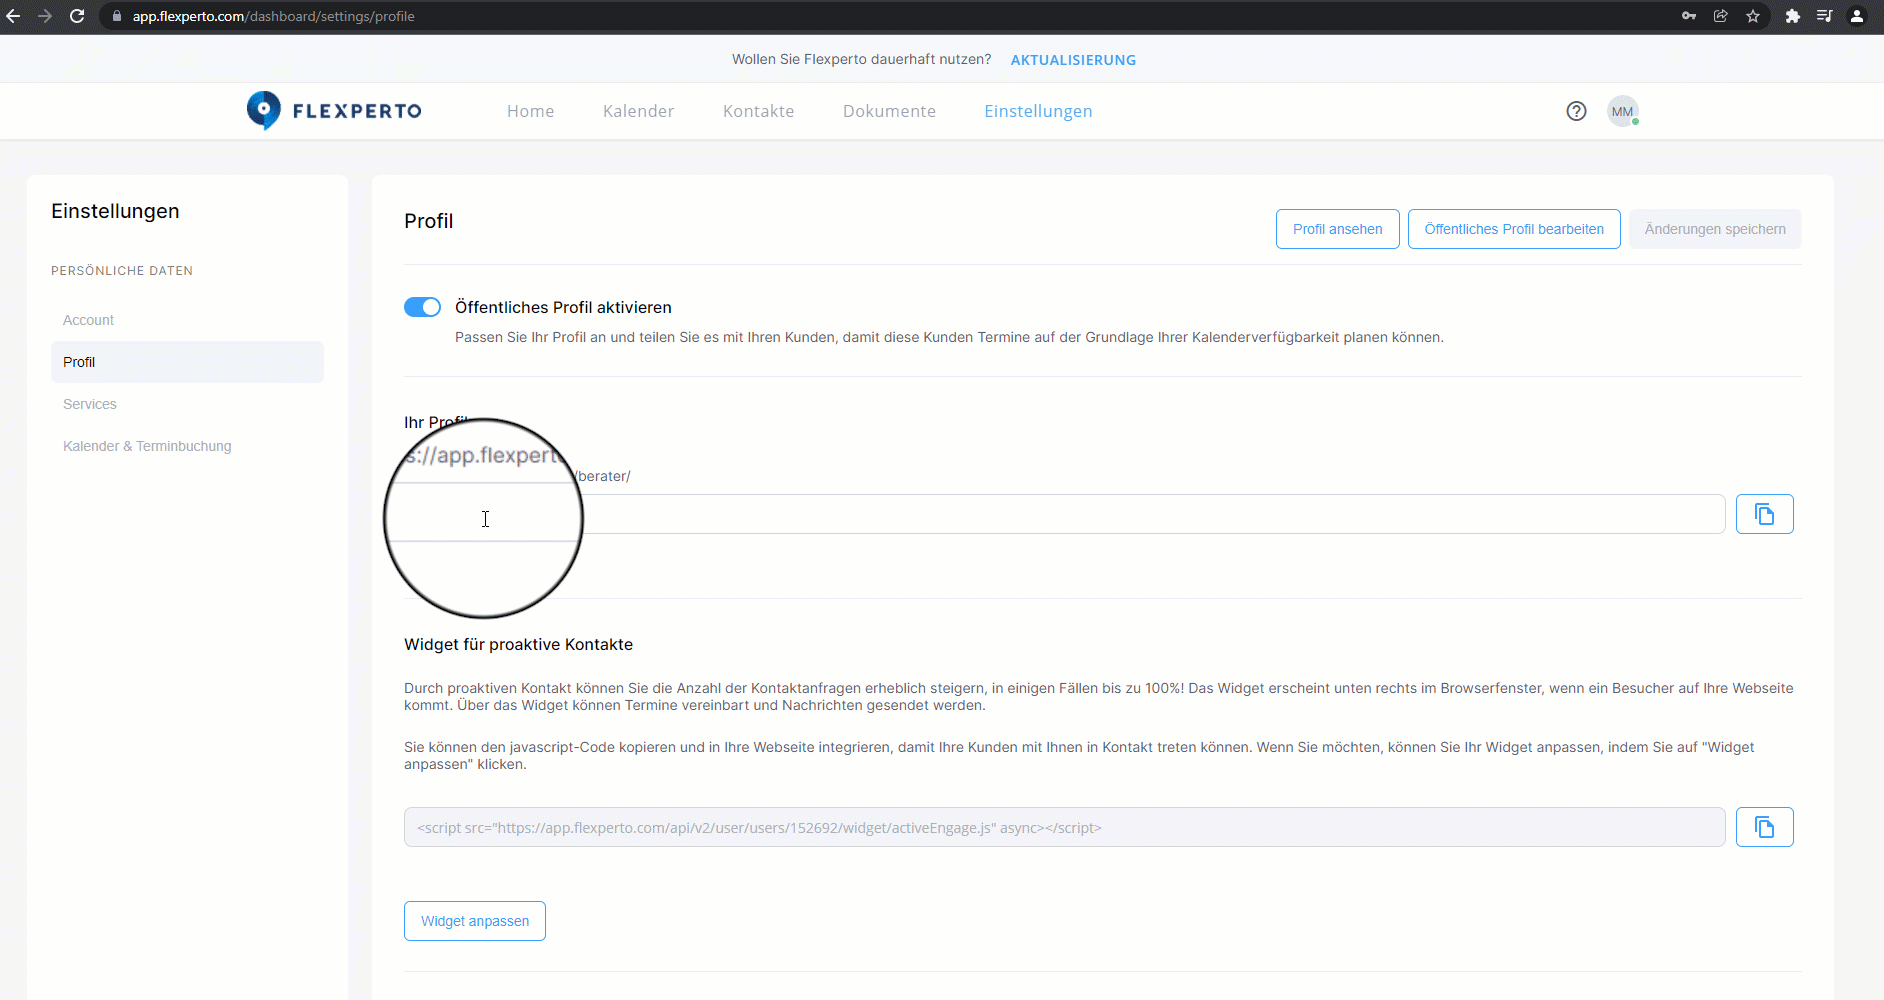Click the browser forward arrow

(x=45, y=16)
